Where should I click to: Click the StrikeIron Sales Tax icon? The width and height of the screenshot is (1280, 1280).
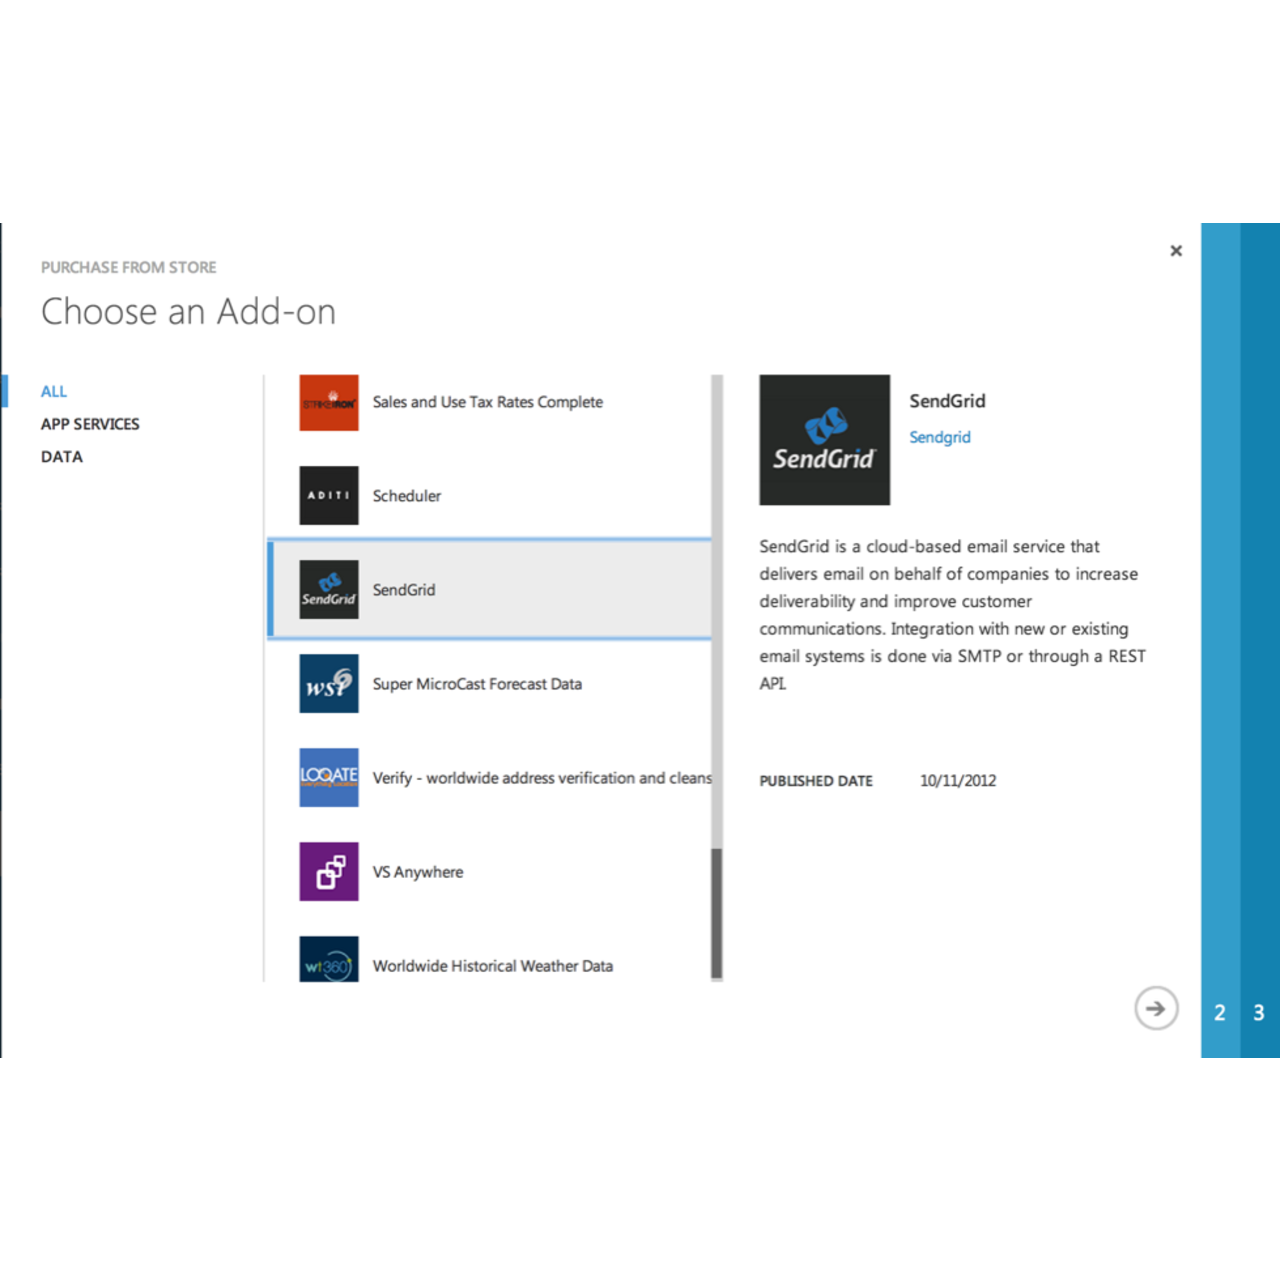click(x=328, y=403)
